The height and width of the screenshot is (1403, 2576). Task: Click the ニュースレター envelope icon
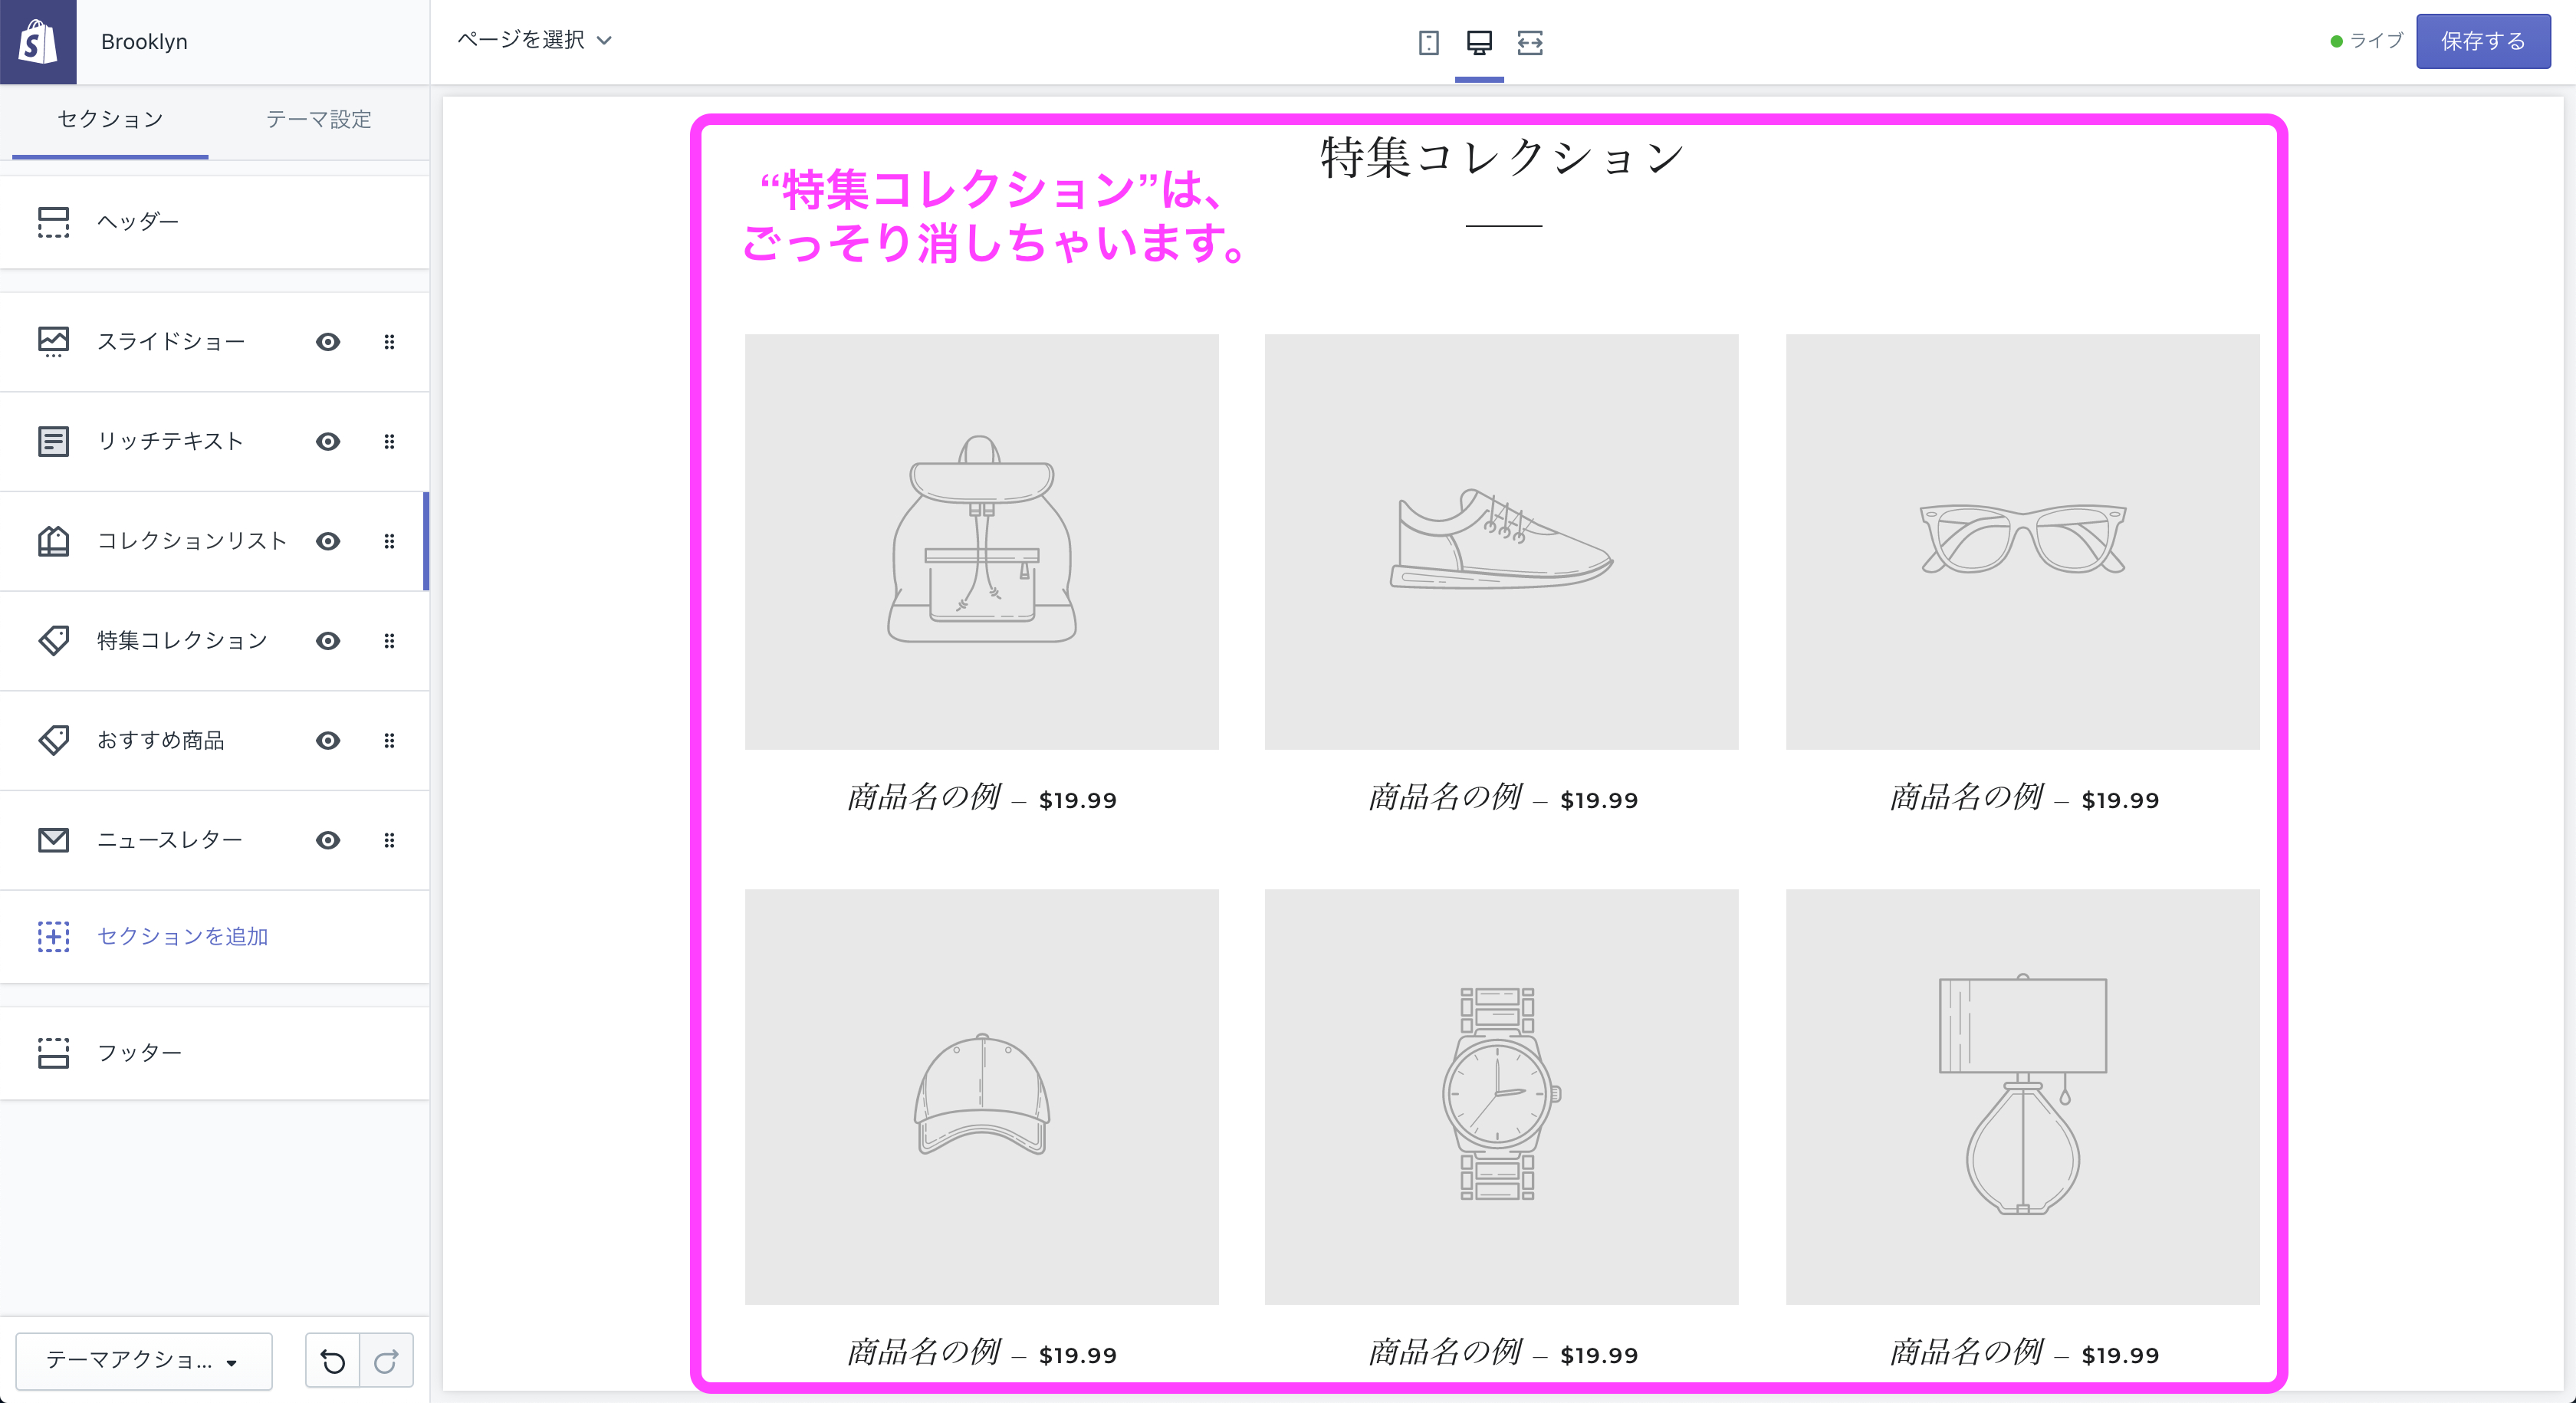coord(54,840)
